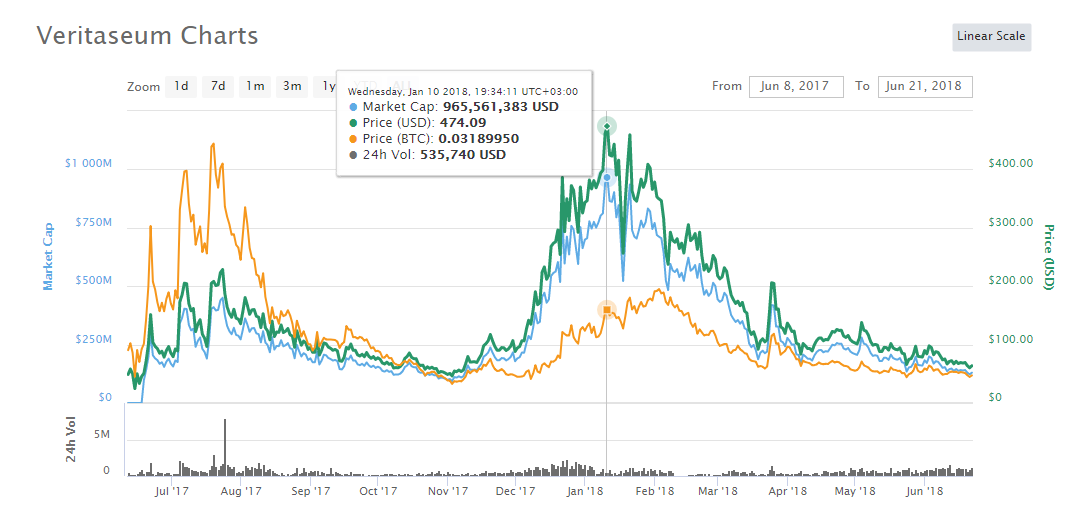Click the Apr '18 timeline label
The image size is (1070, 512).
(x=787, y=490)
